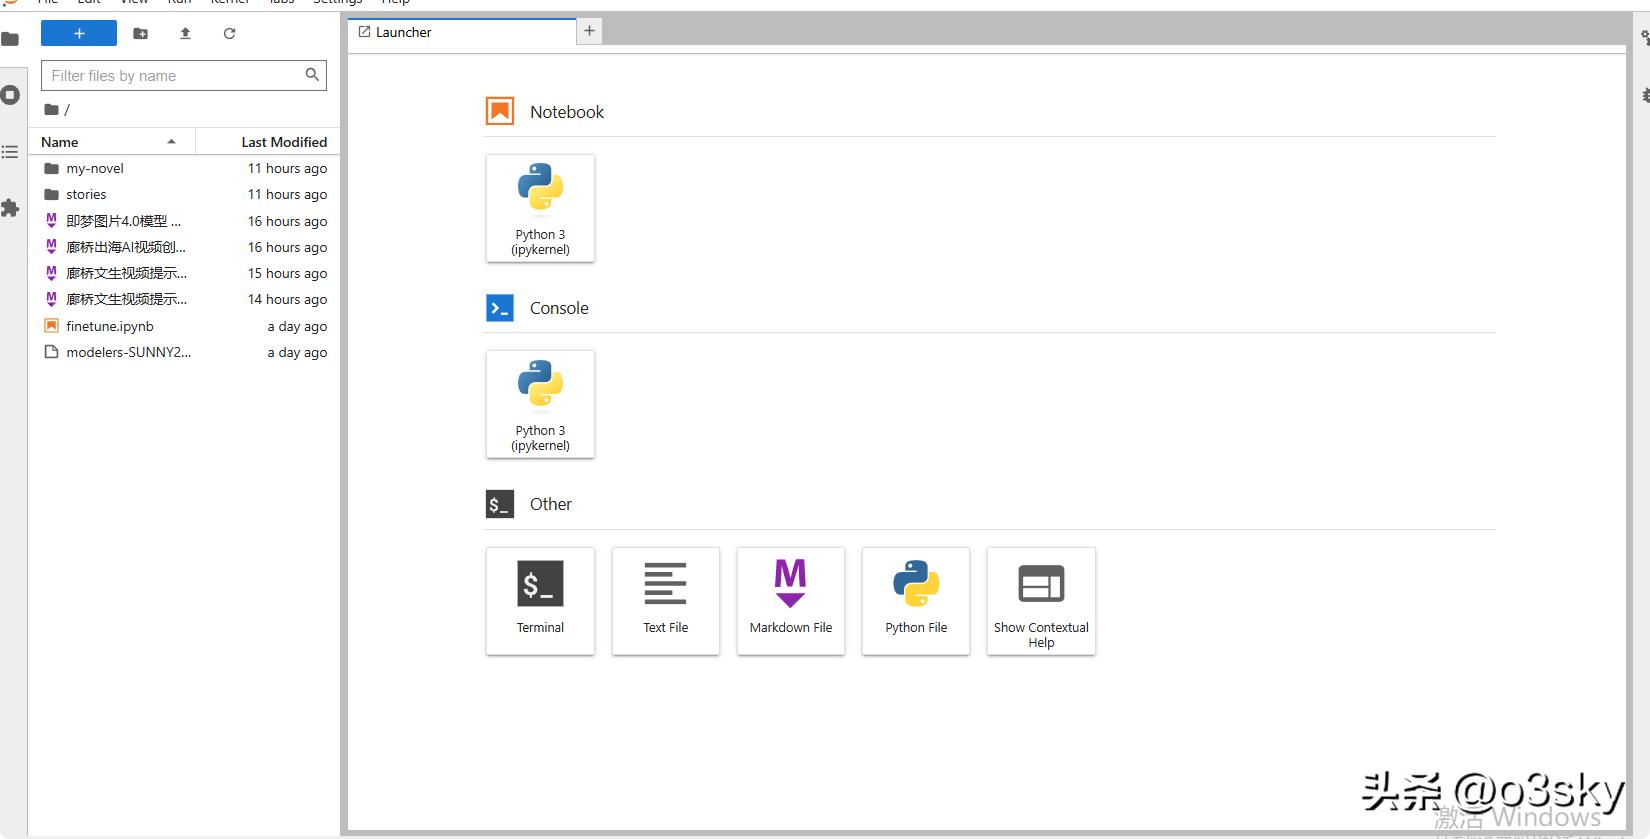This screenshot has height=839, width=1650.
Task: Click the blue New Launcher plus button
Action: [x=78, y=33]
